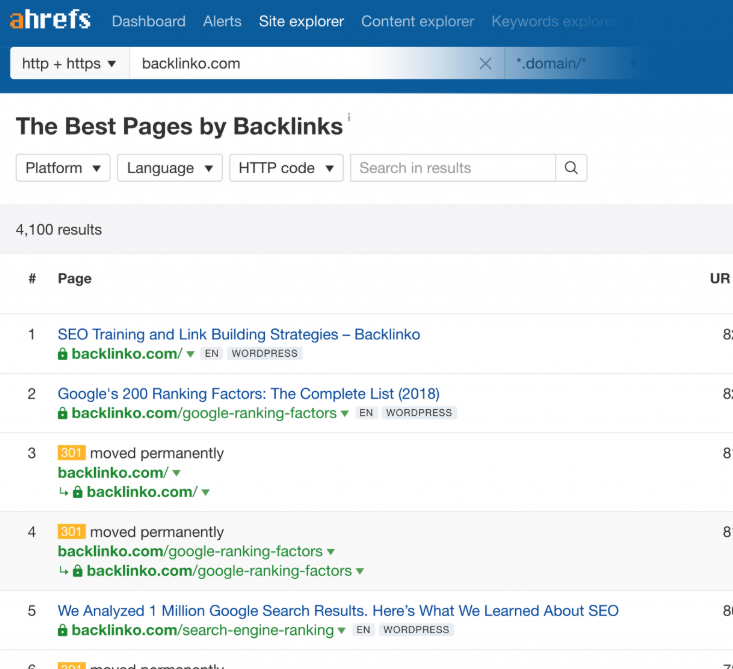The image size is (733, 669).
Task: Click 'moved permanently' text in row 3
Action: [x=157, y=453]
